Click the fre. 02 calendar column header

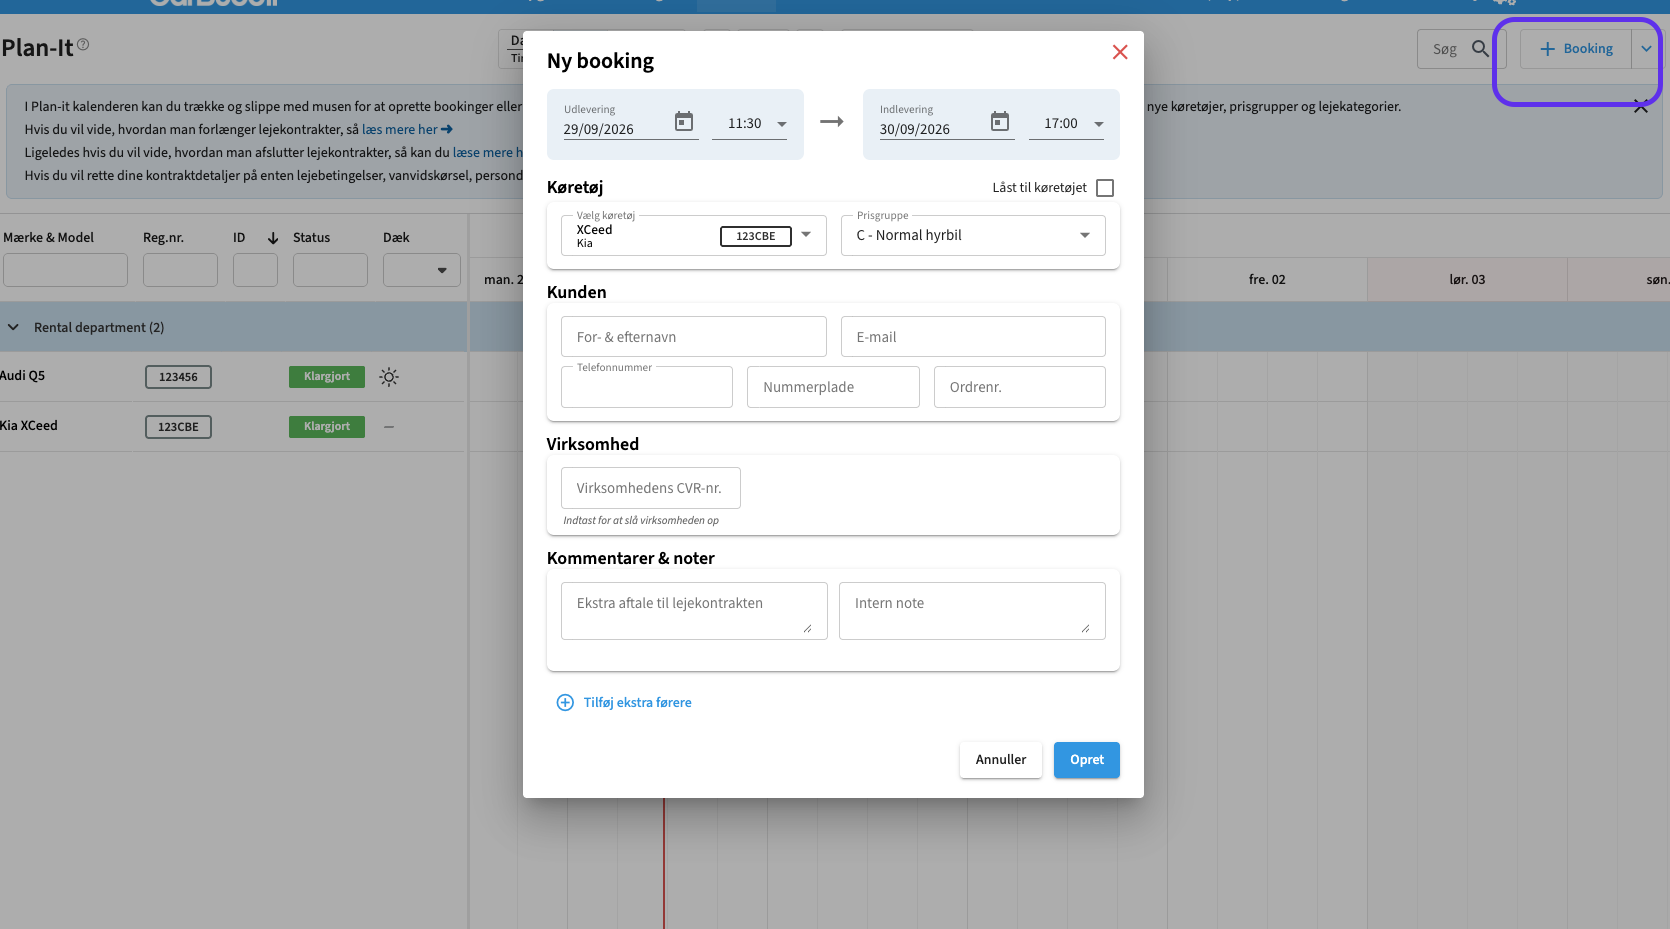coord(1267,280)
